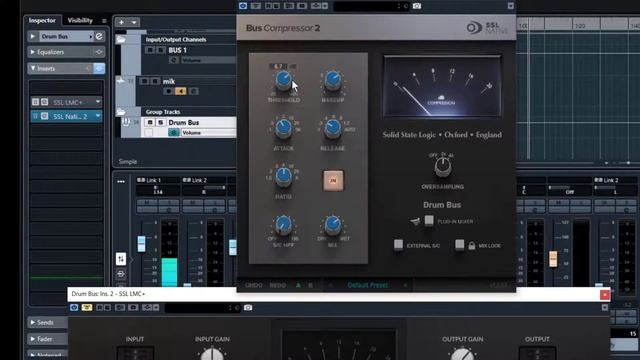Open the Default Preset menu
Screen dimensions: 640x360
click(367, 285)
